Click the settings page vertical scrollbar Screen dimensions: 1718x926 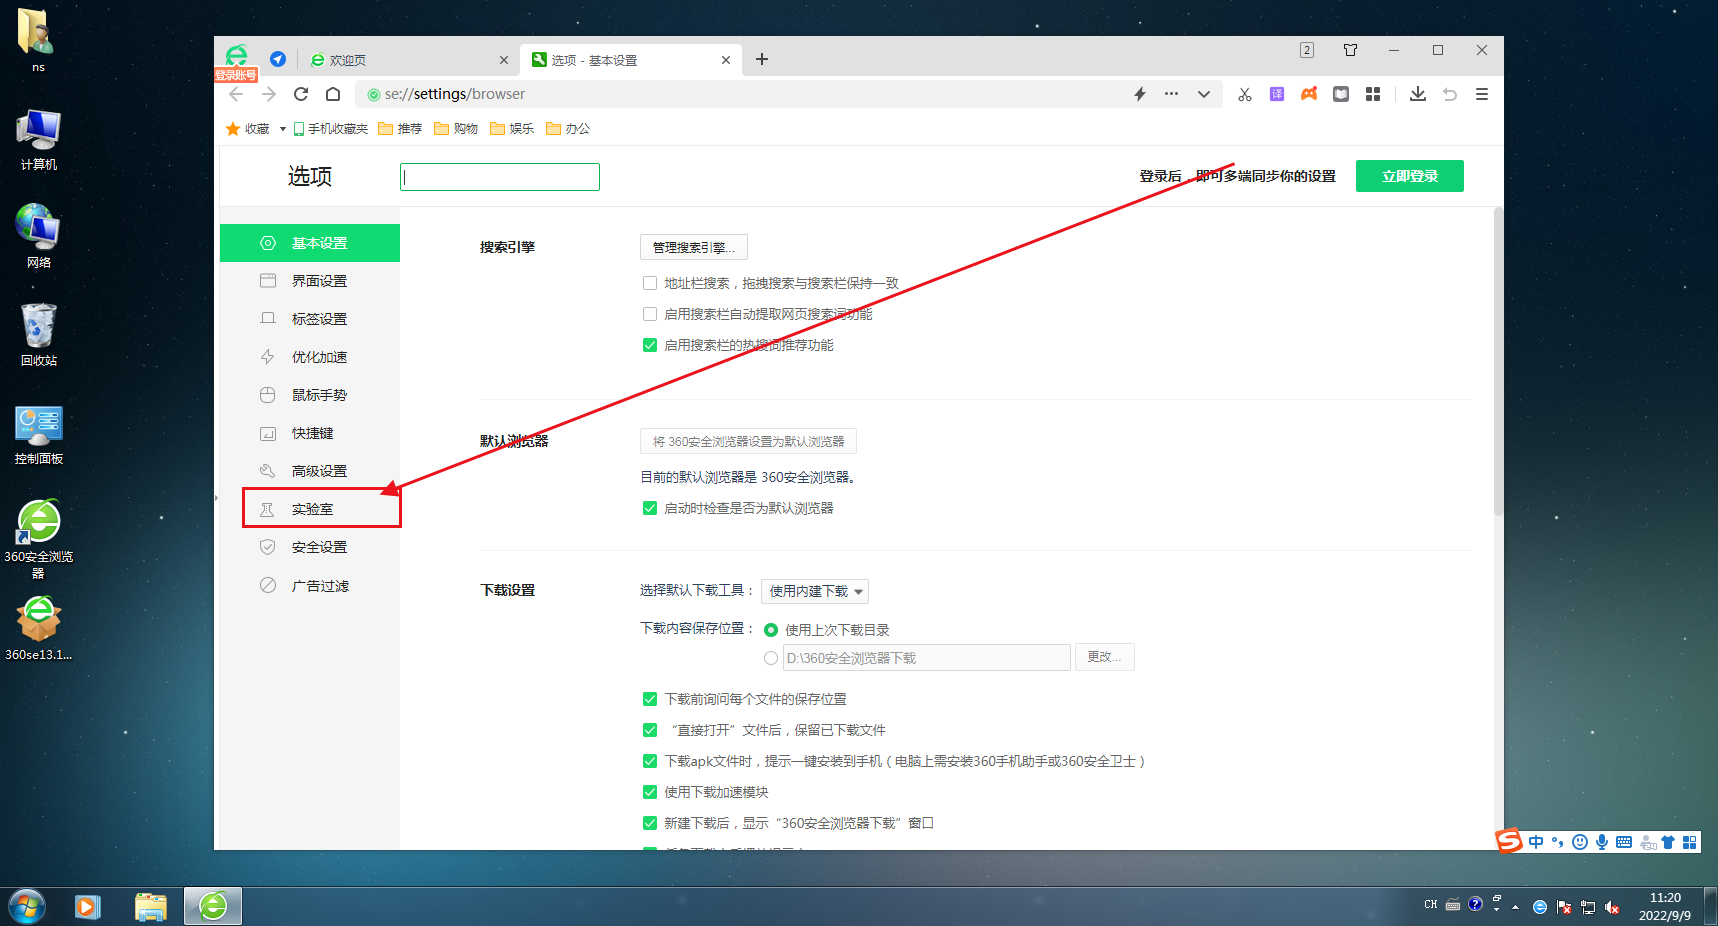pyautogui.click(x=1498, y=361)
